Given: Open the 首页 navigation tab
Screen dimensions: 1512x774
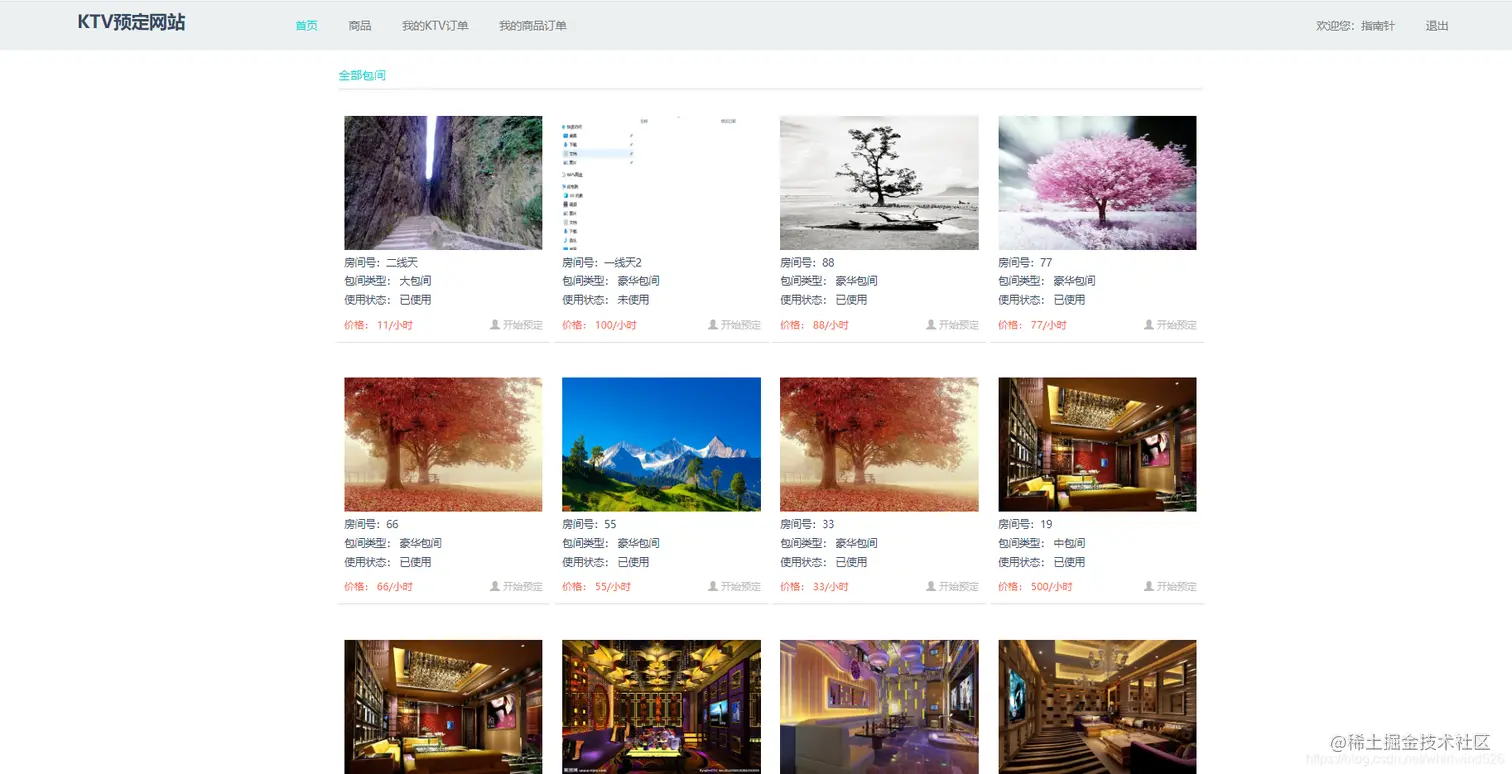Looking at the screenshot, I should pyautogui.click(x=307, y=26).
